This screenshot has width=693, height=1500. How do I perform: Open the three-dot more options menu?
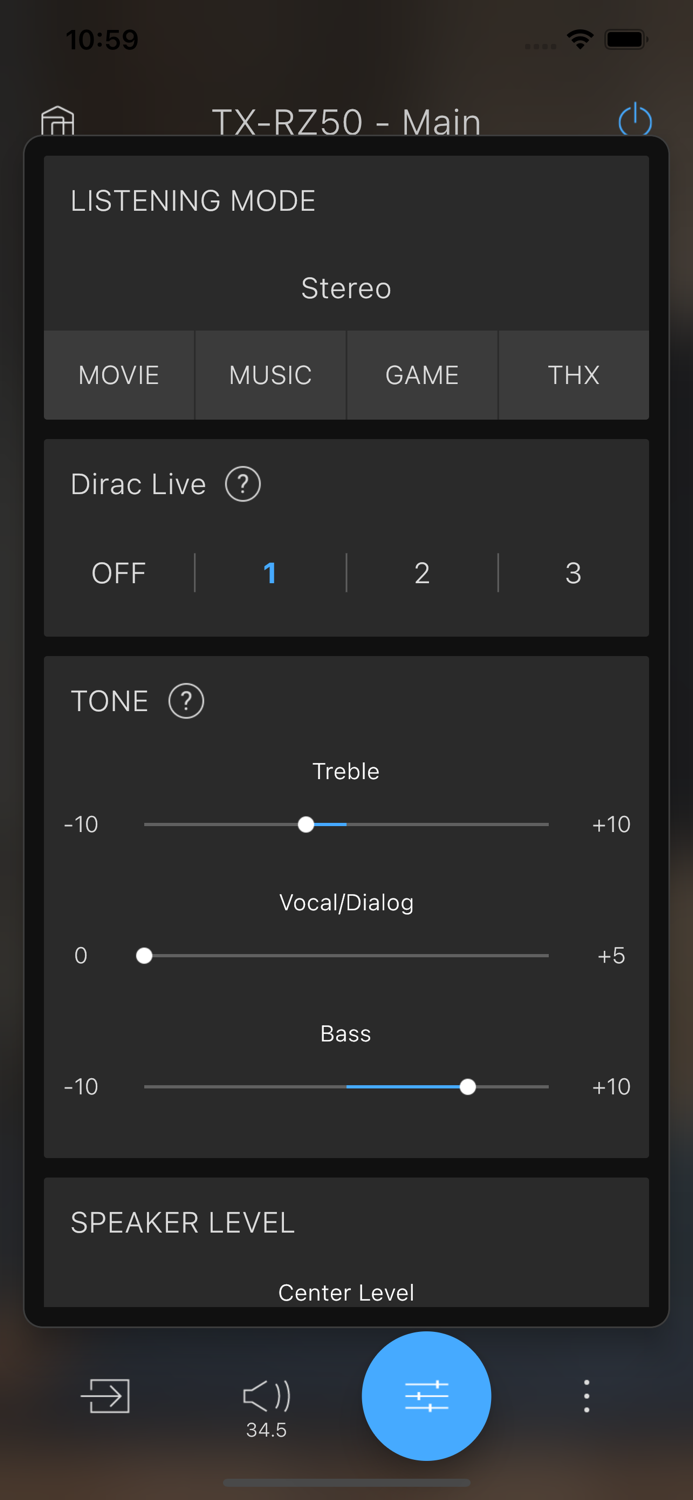click(x=586, y=1396)
